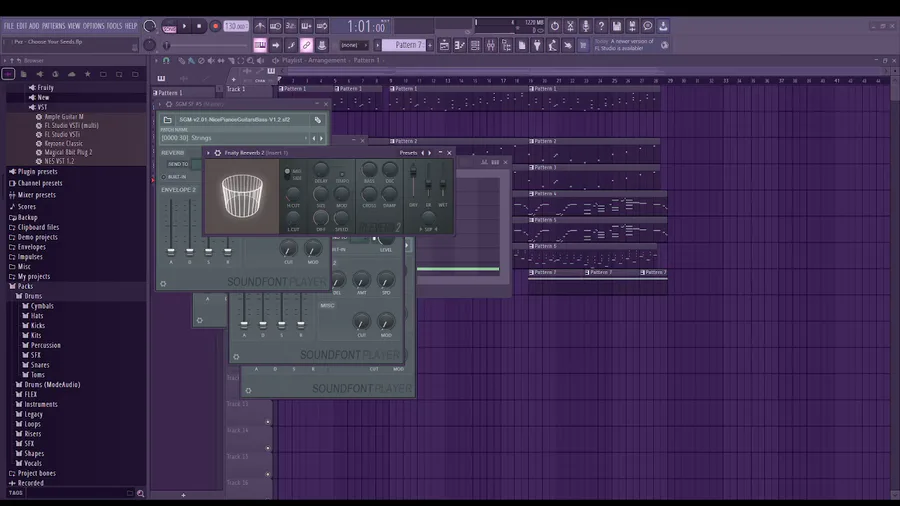900x506 pixels.
Task: Click the browser search magnifier icon
Action: coord(141,493)
